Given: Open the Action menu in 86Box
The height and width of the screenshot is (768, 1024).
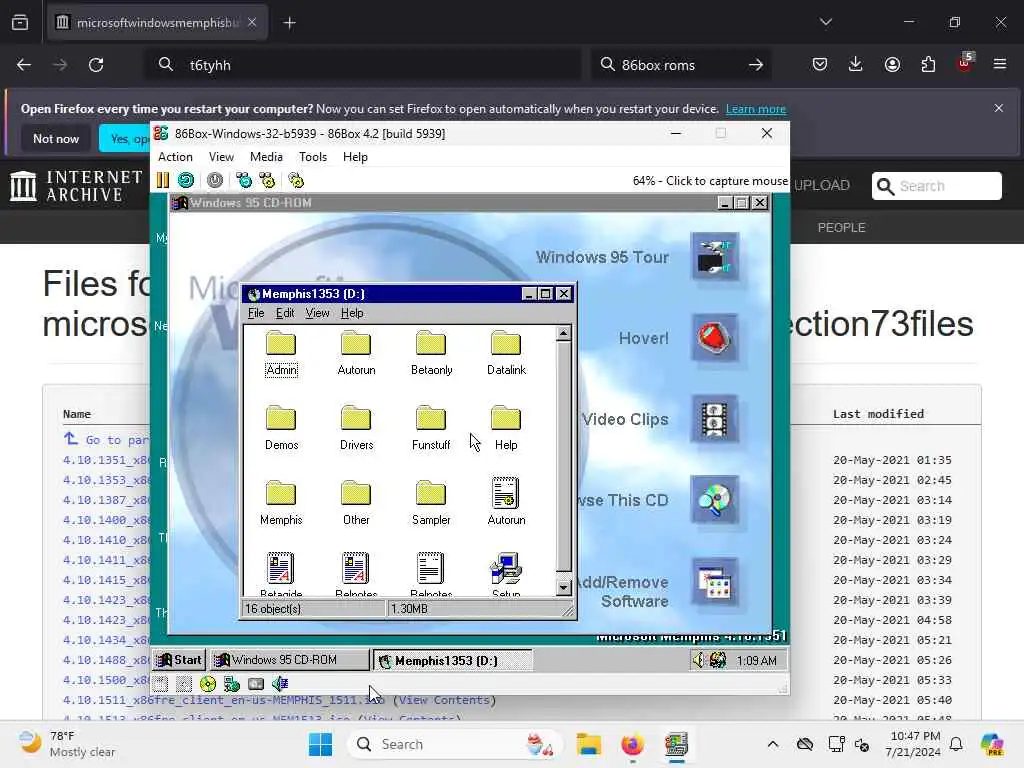Looking at the screenshot, I should point(175,157).
